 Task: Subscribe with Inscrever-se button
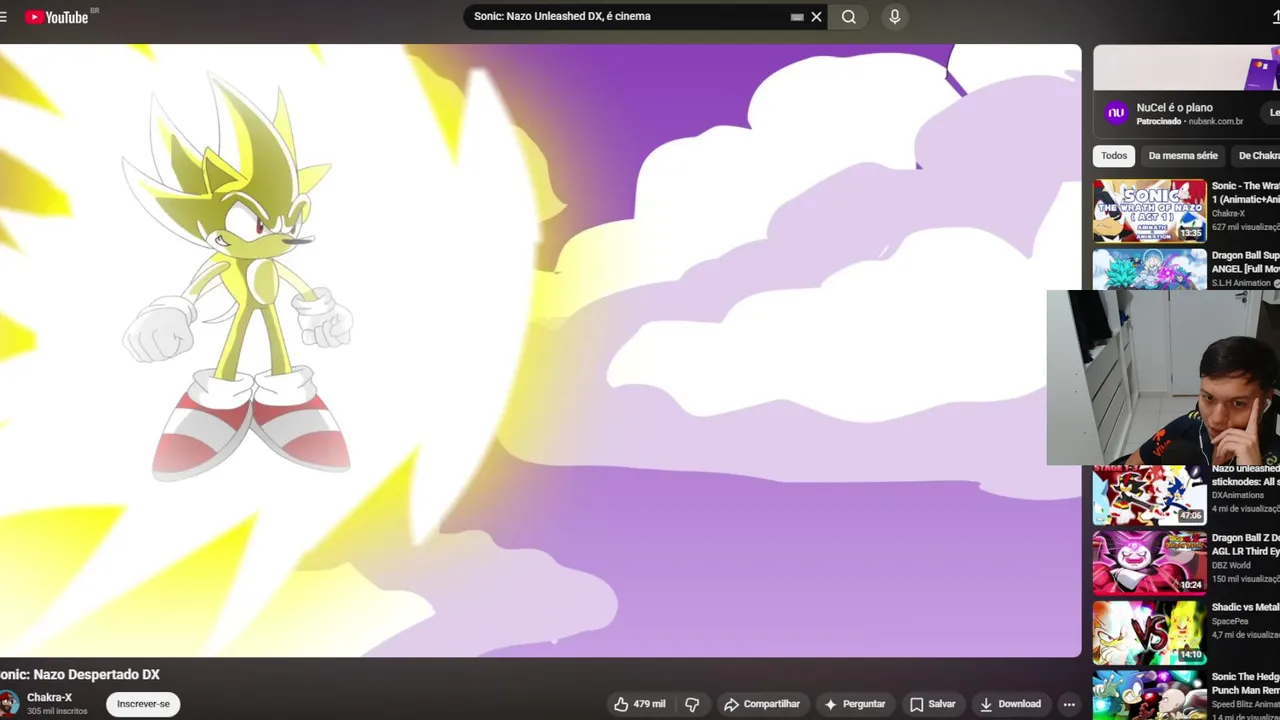coord(143,704)
